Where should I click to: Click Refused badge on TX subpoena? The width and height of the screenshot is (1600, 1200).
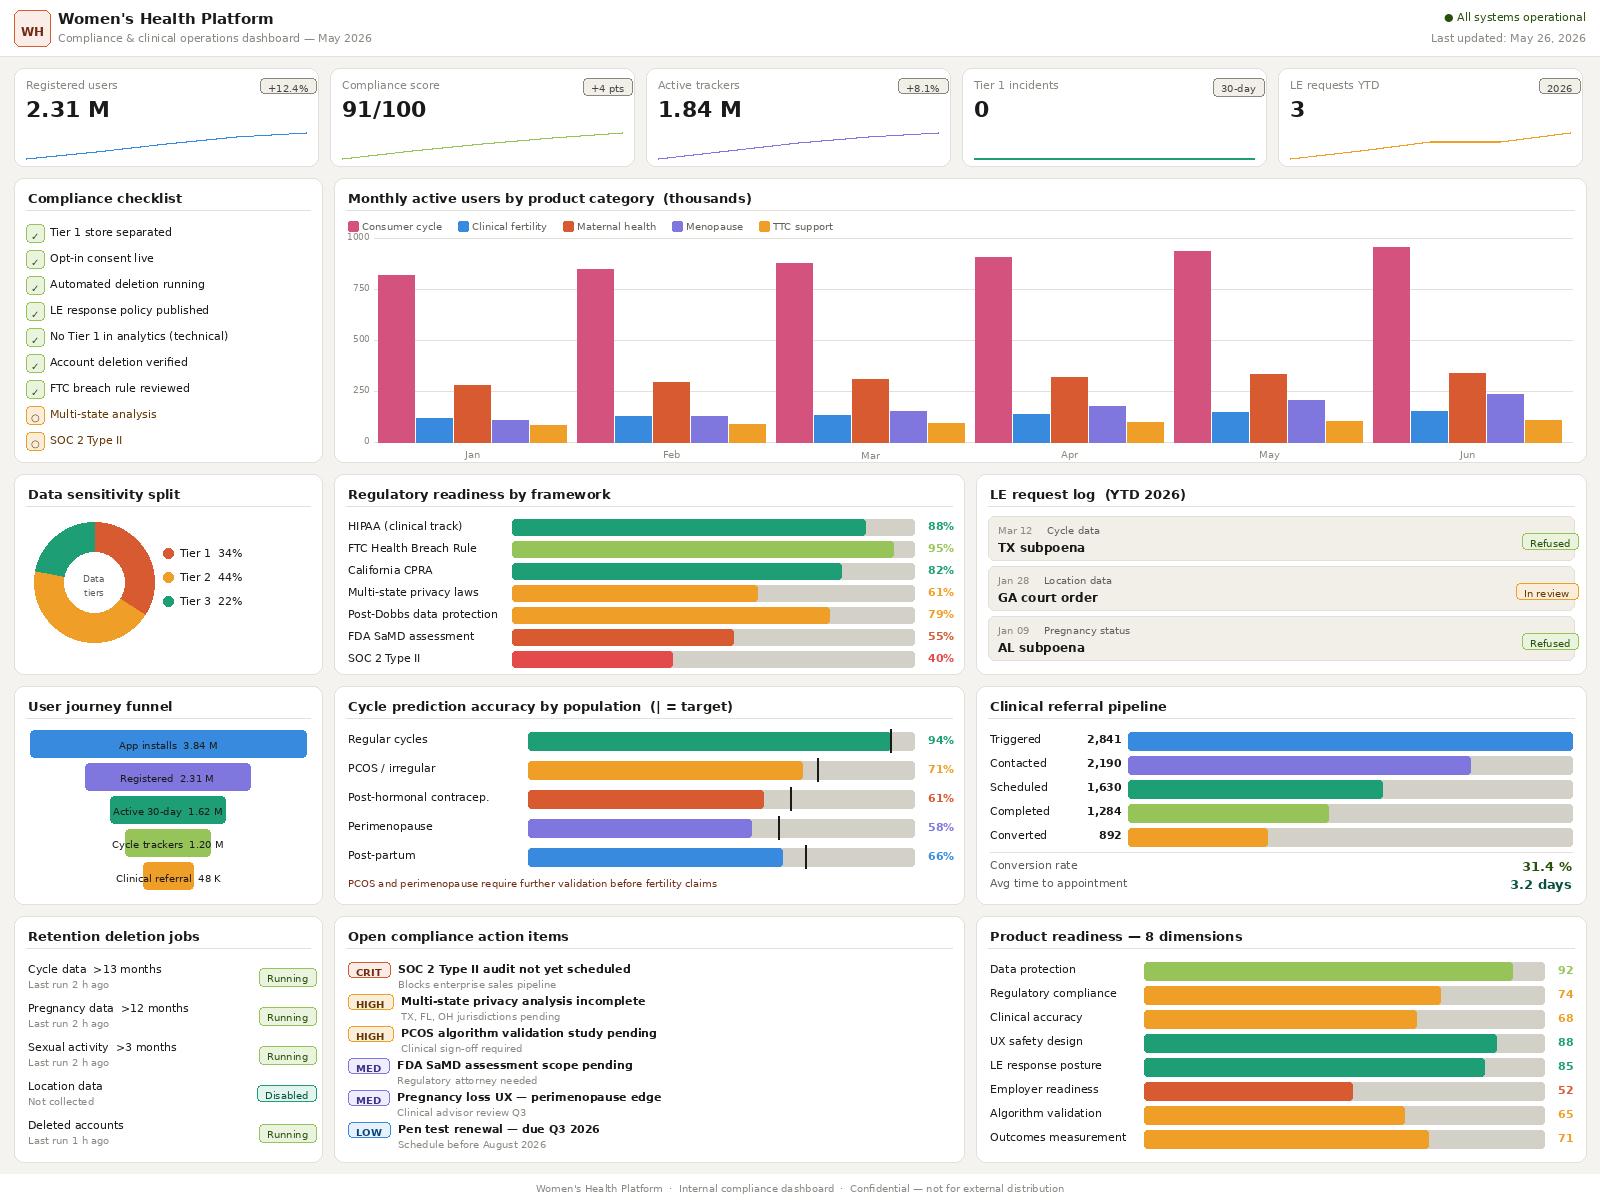(1550, 542)
